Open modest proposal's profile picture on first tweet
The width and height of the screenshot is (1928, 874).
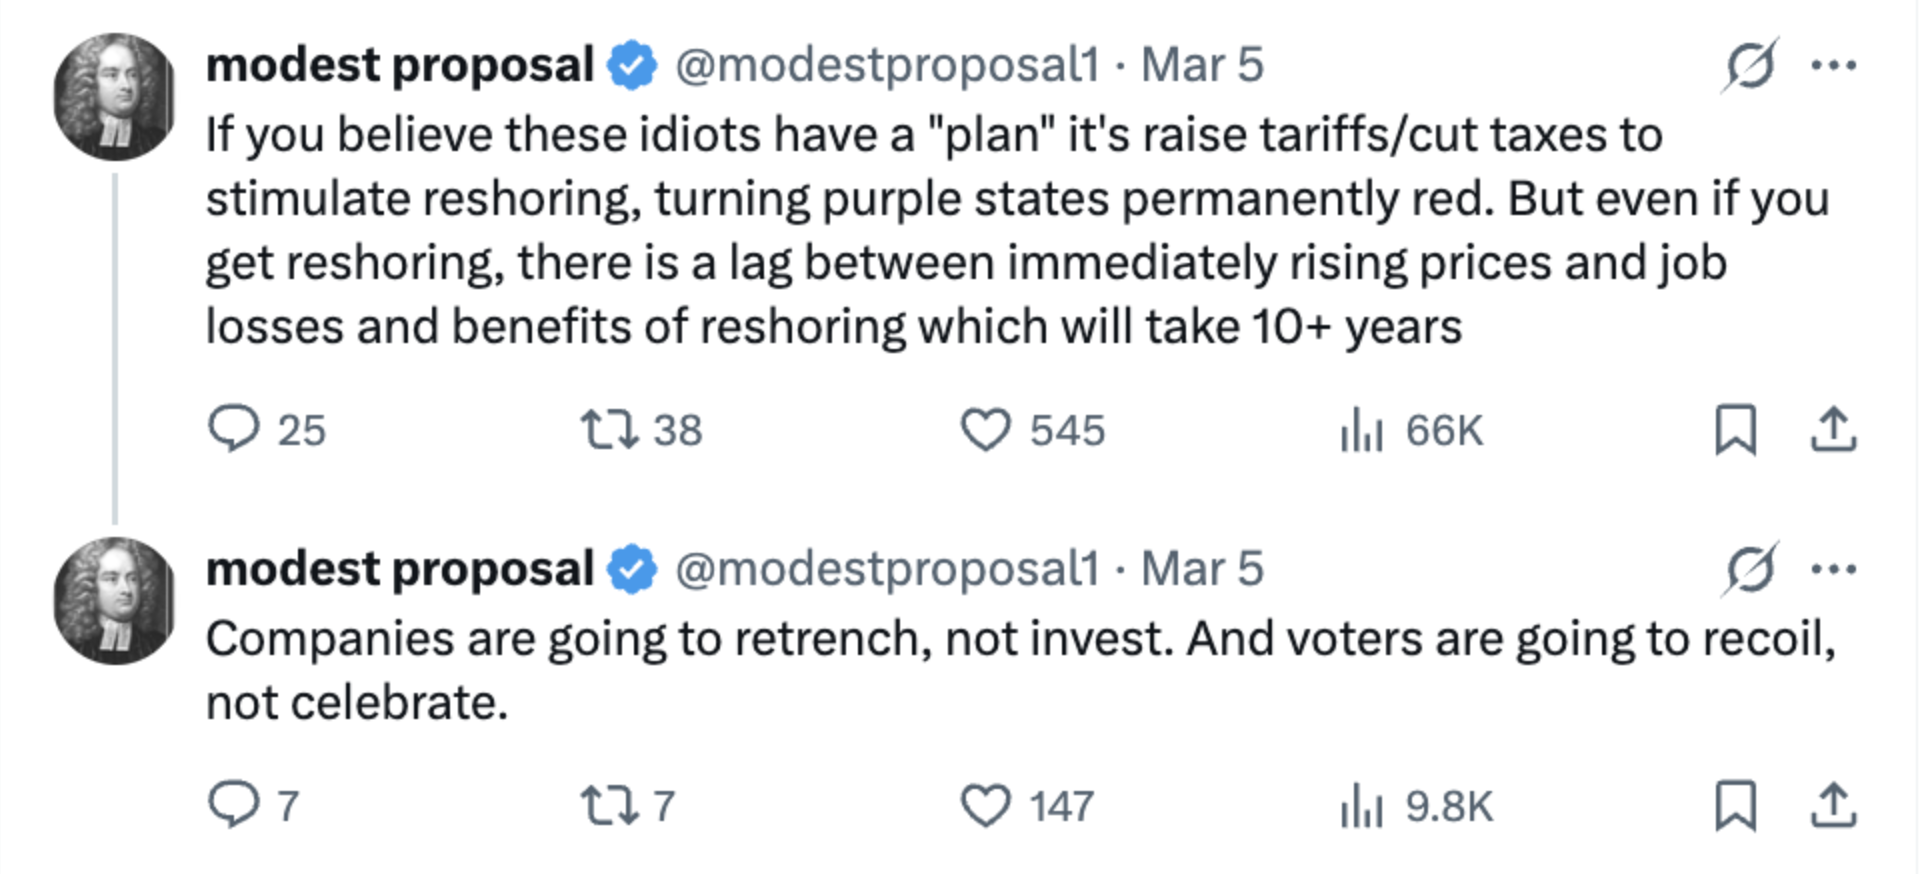click(x=114, y=97)
